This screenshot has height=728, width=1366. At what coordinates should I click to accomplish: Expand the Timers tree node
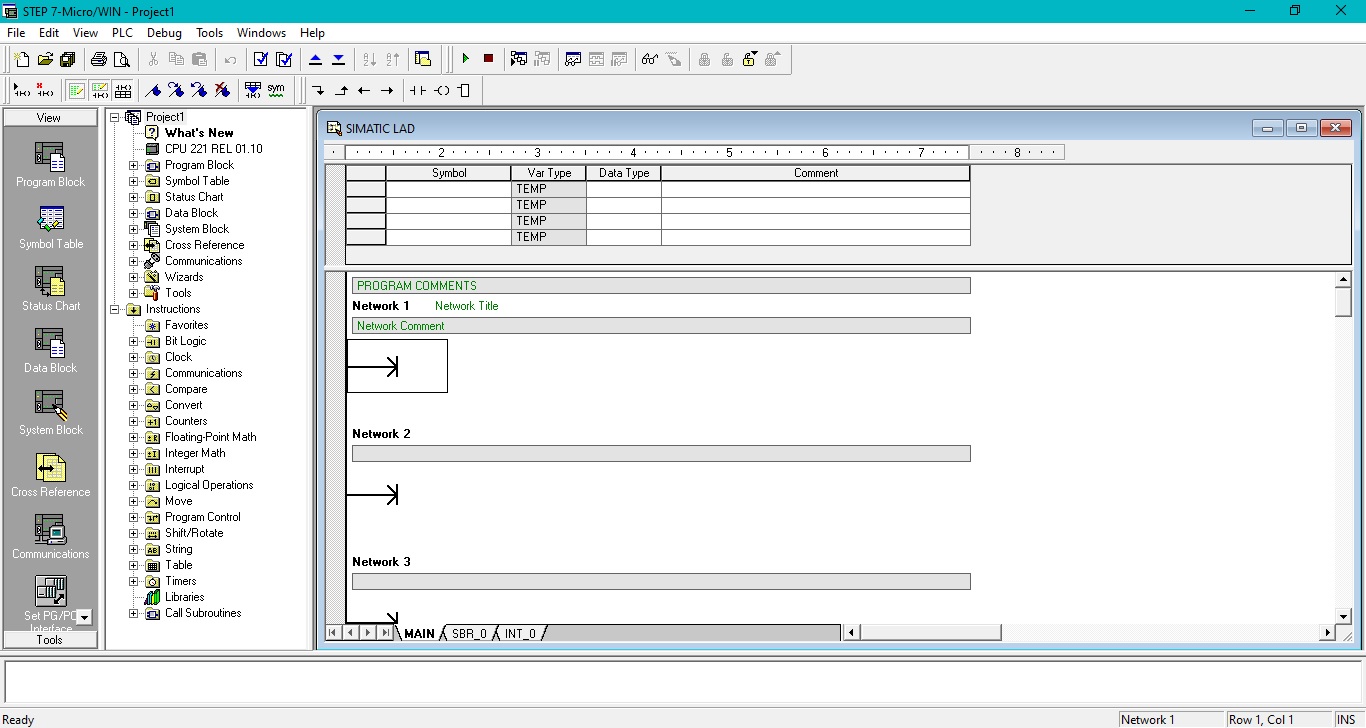point(134,581)
